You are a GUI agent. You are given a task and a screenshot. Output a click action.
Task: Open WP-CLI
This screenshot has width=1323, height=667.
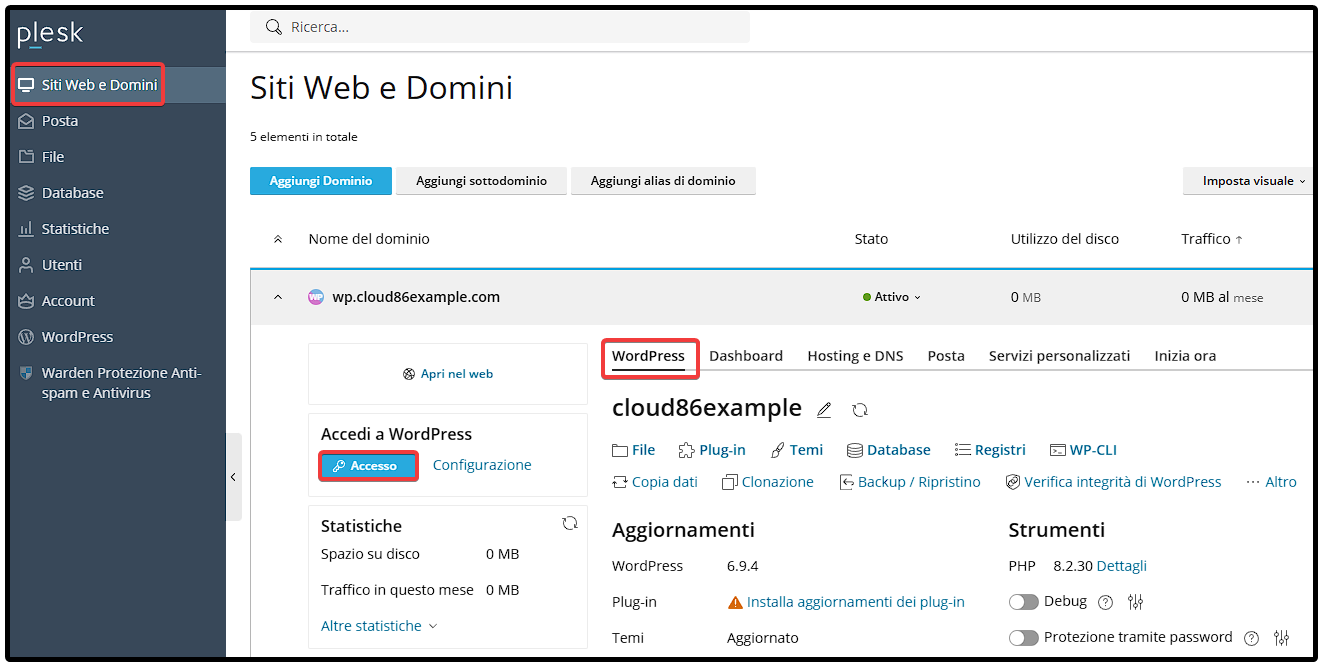coord(1083,450)
